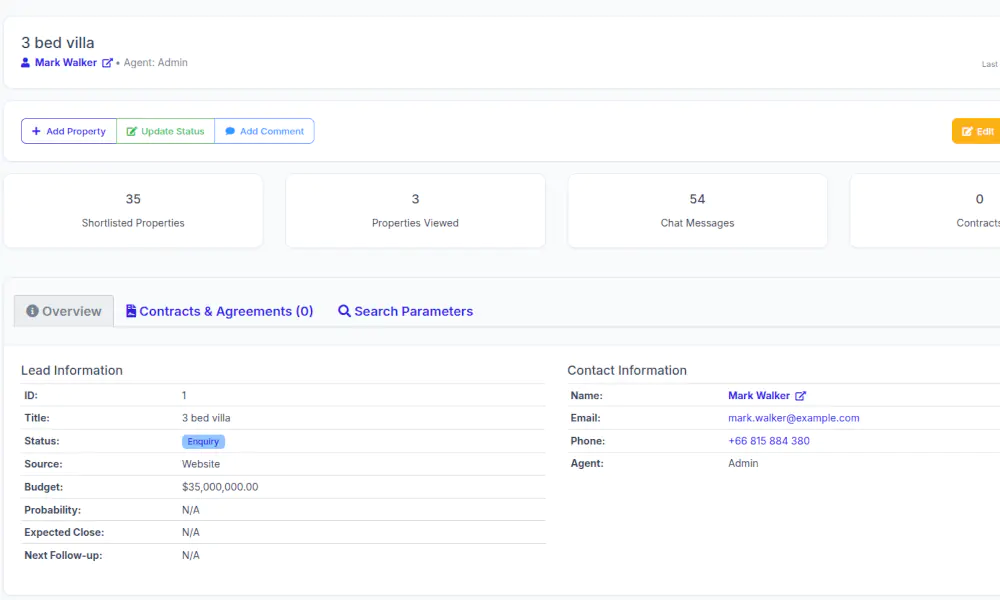Call the phone number +66 815 884 380
1000x600 pixels.
point(768,441)
